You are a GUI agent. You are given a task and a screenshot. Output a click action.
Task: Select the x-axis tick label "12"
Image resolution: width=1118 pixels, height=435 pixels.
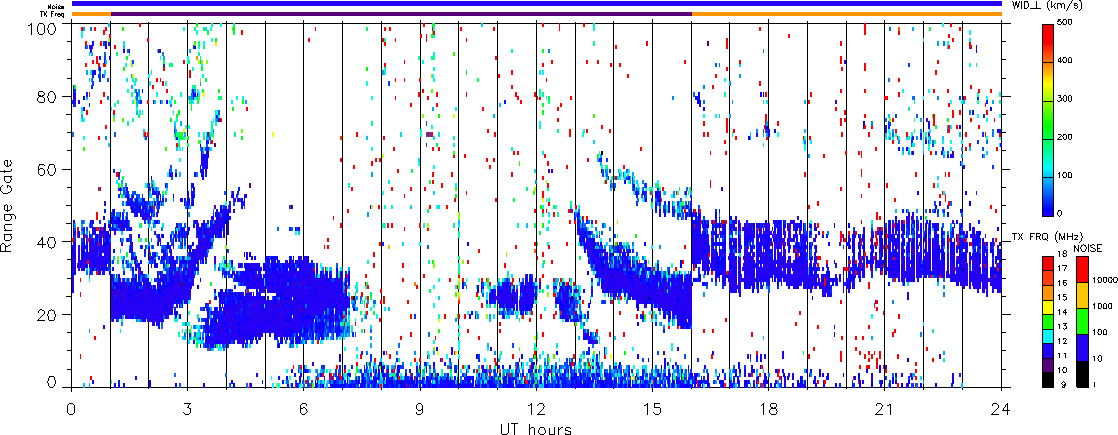pyautogui.click(x=536, y=409)
